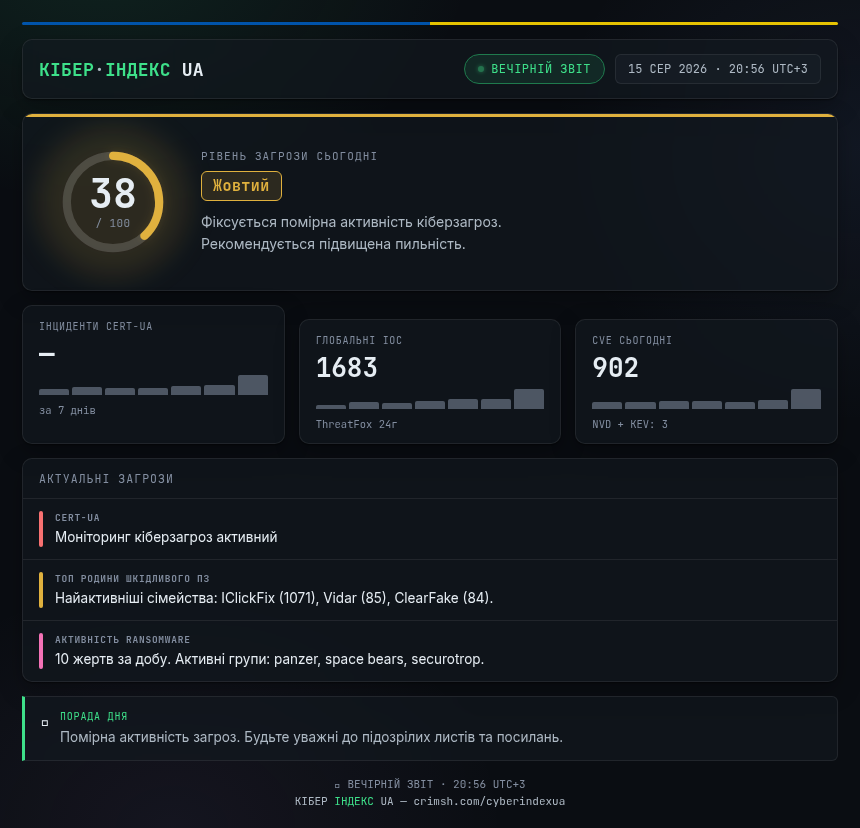860x828 pixels.
Task: Open the ГЛОБАЛЬНІ IOC card showing 1683
Action: 430,381
